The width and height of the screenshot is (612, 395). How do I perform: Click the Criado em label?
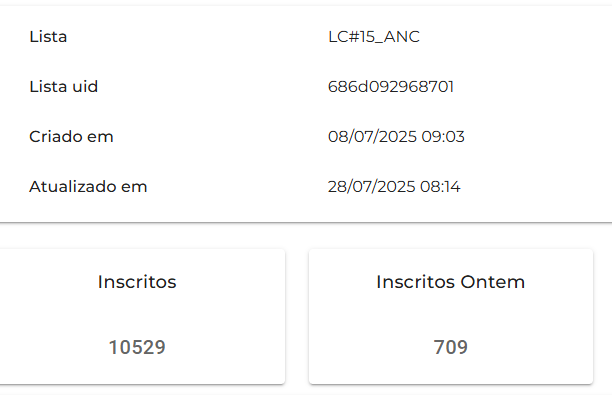coord(71,137)
